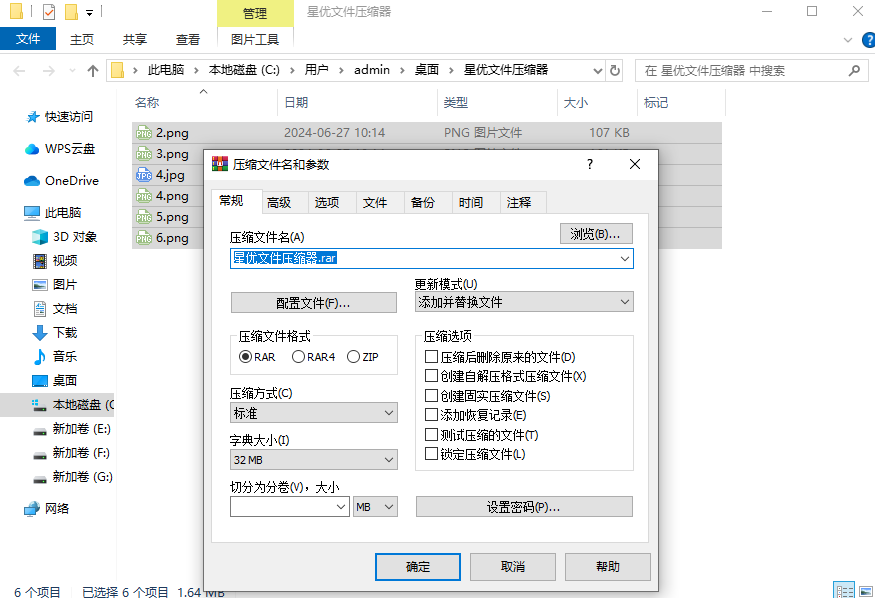The image size is (875, 598).
Task: Expand the 压缩文件名 dropdown arrow
Action: 624,259
